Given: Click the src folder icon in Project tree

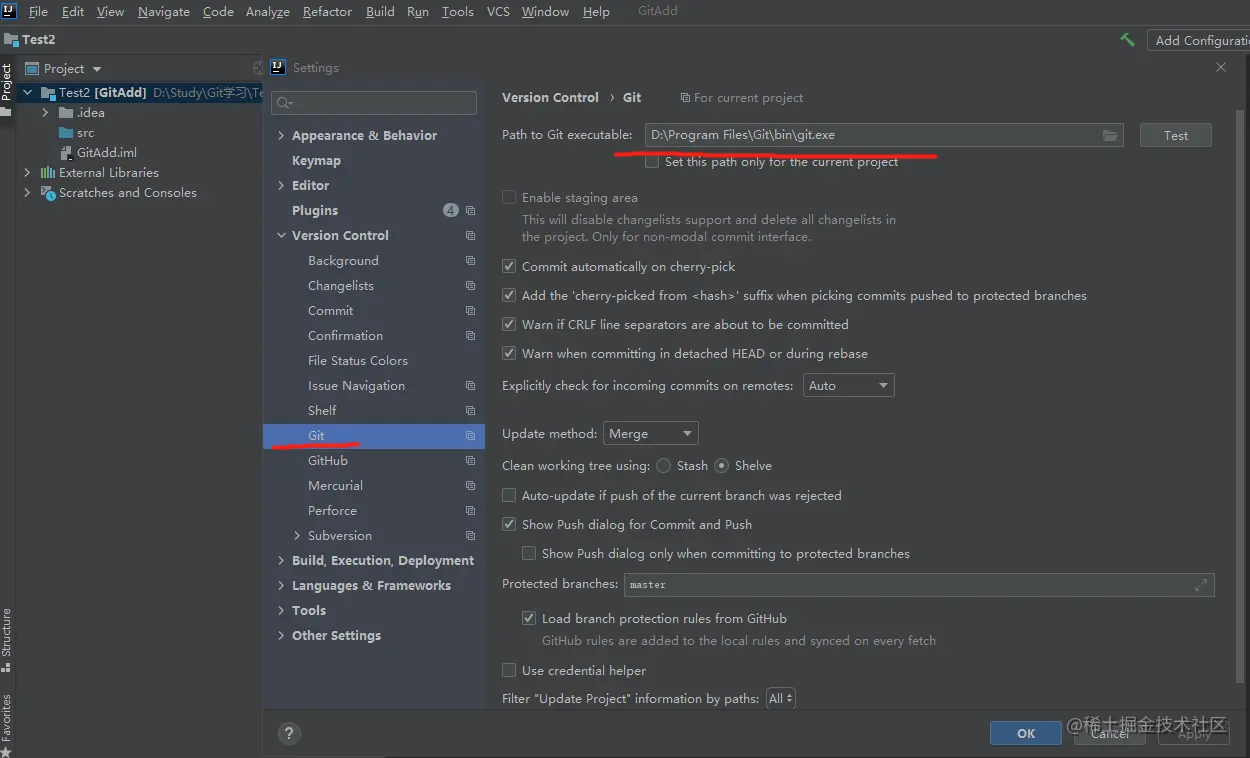Looking at the screenshot, I should [x=66, y=133].
